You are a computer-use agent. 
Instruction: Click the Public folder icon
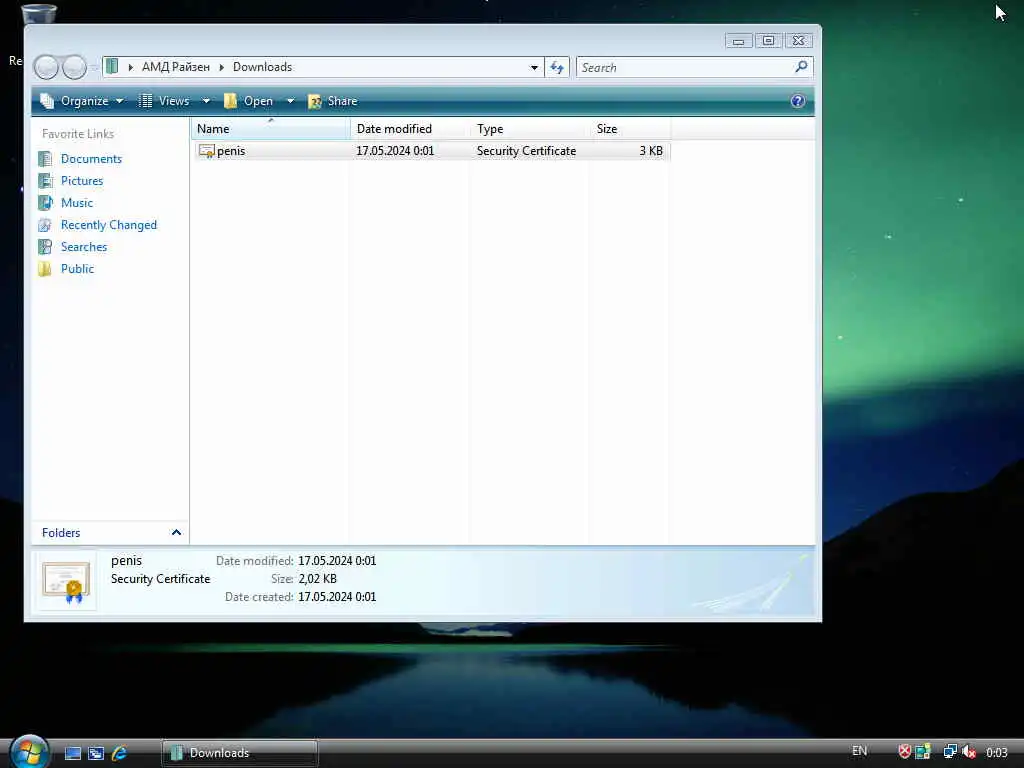pyautogui.click(x=45, y=269)
